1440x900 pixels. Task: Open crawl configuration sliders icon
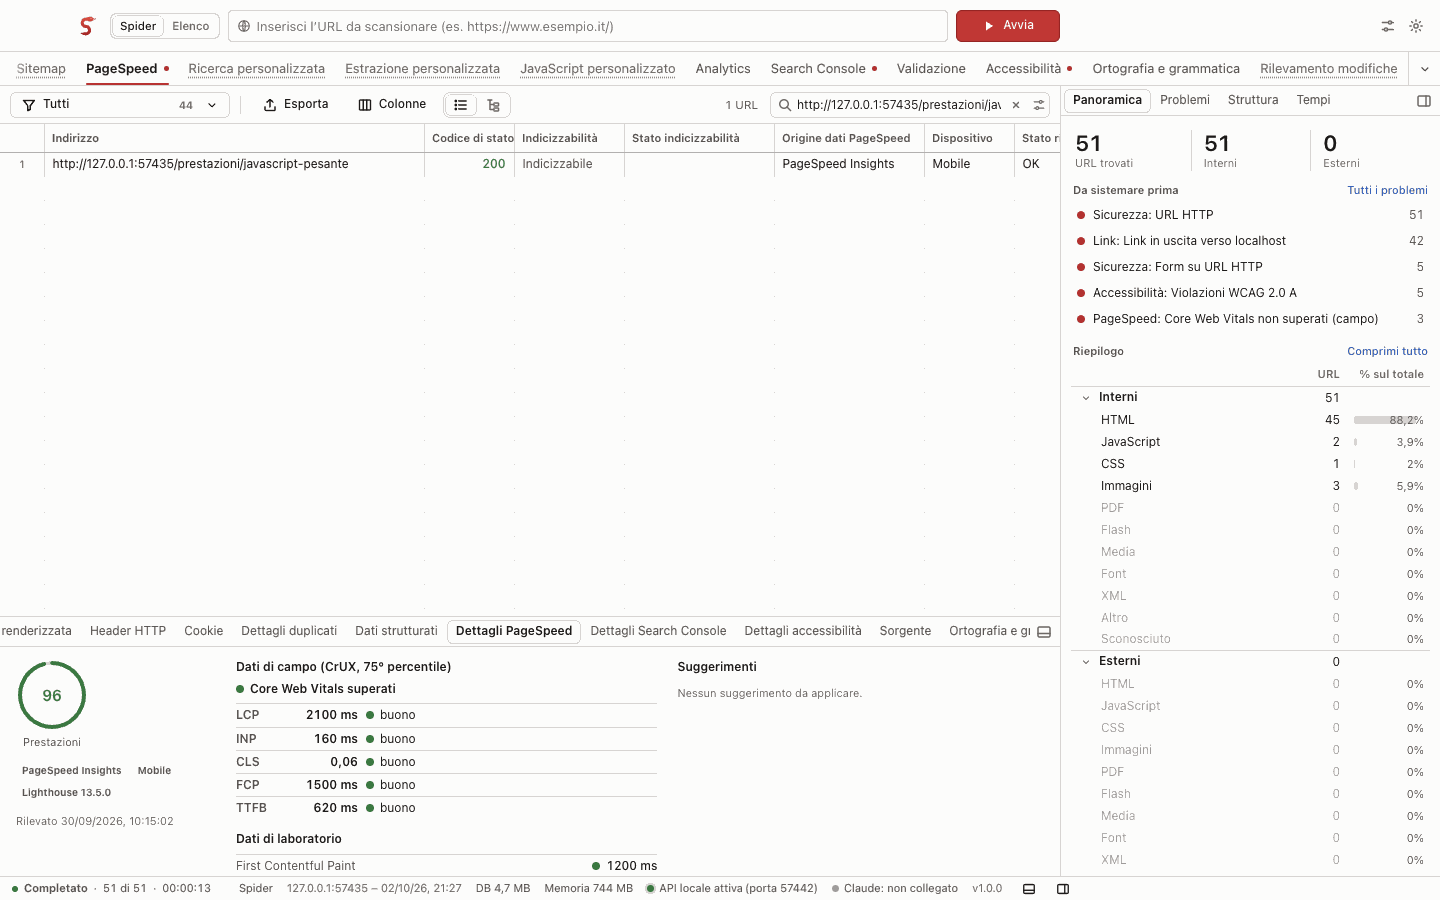(1388, 26)
